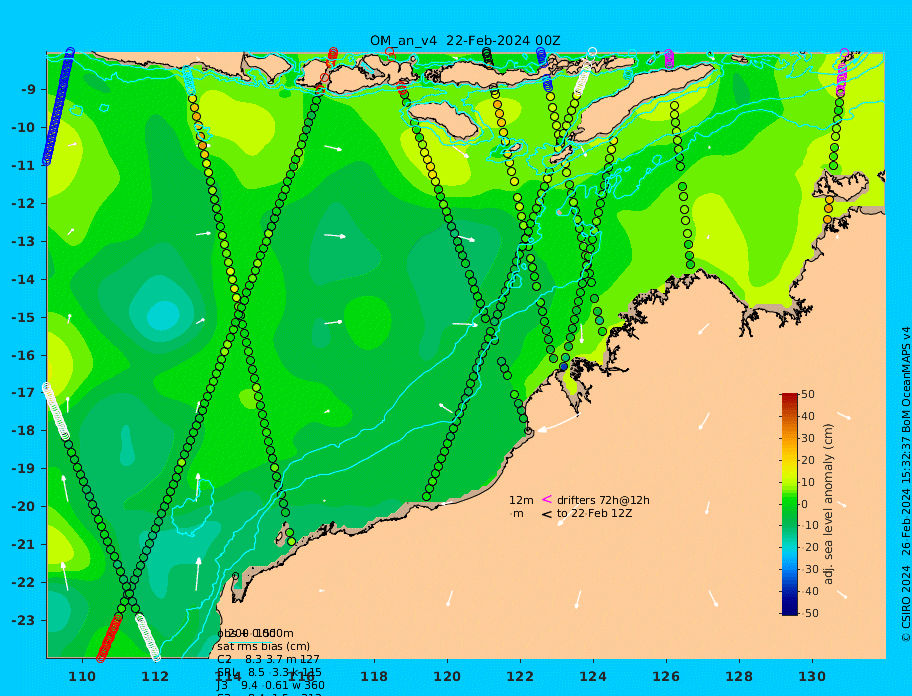The width and height of the screenshot is (912, 696).
Task: Click the sea level anomaly color bar
Action: pyautogui.click(x=789, y=504)
